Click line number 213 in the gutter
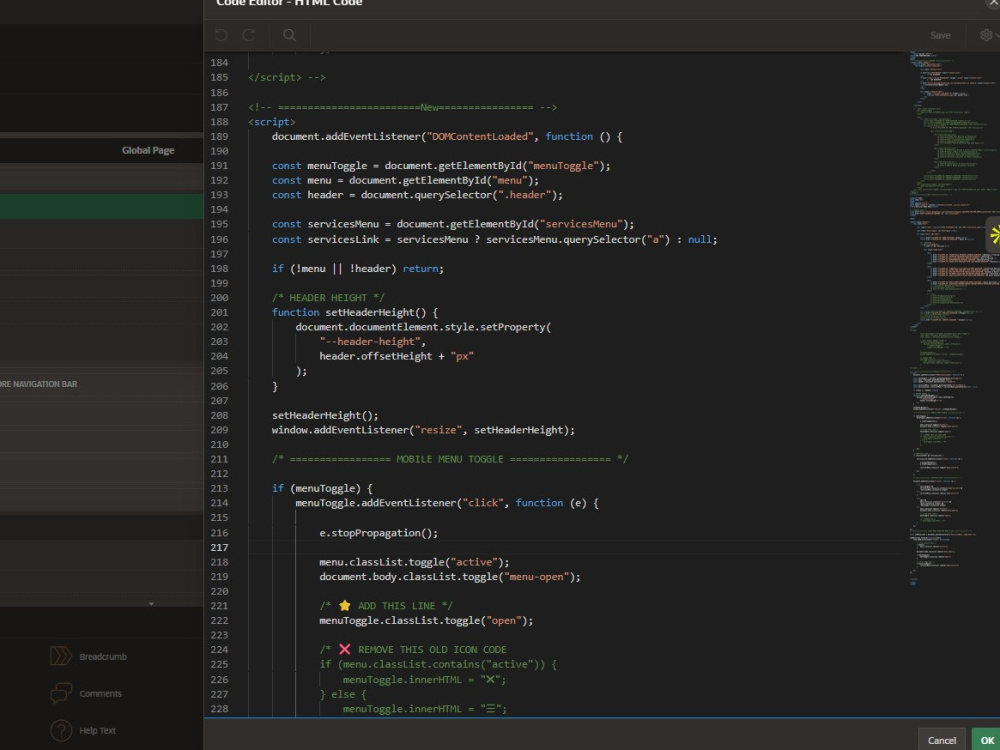This screenshot has width=1000, height=750. [x=219, y=489]
